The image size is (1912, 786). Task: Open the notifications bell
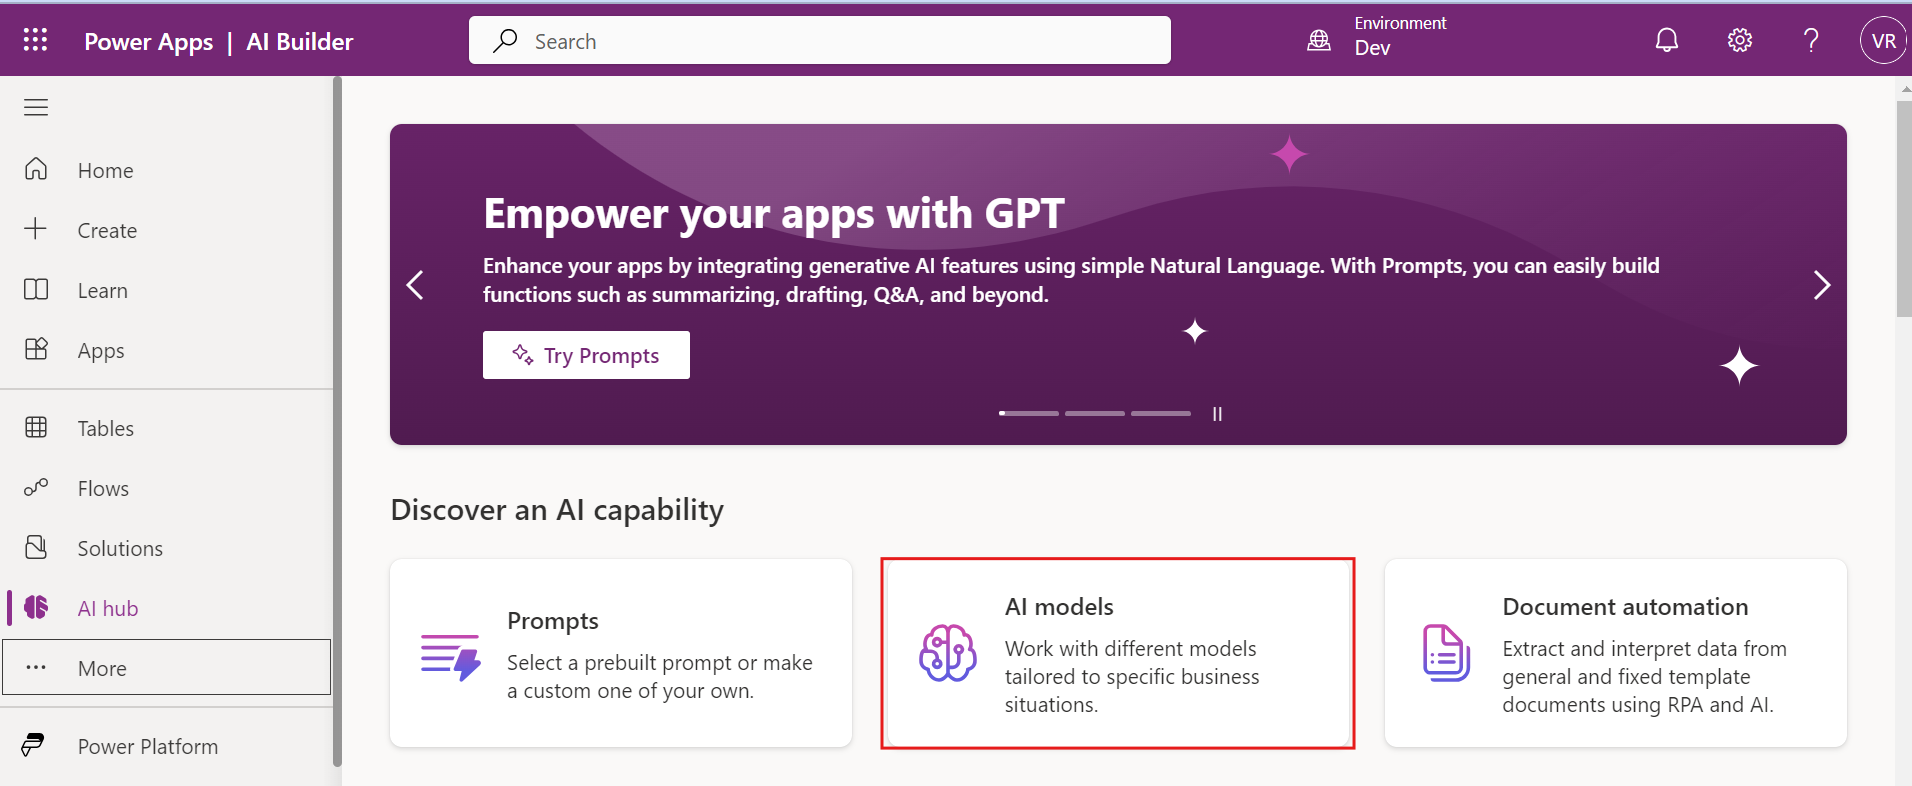[x=1666, y=40]
